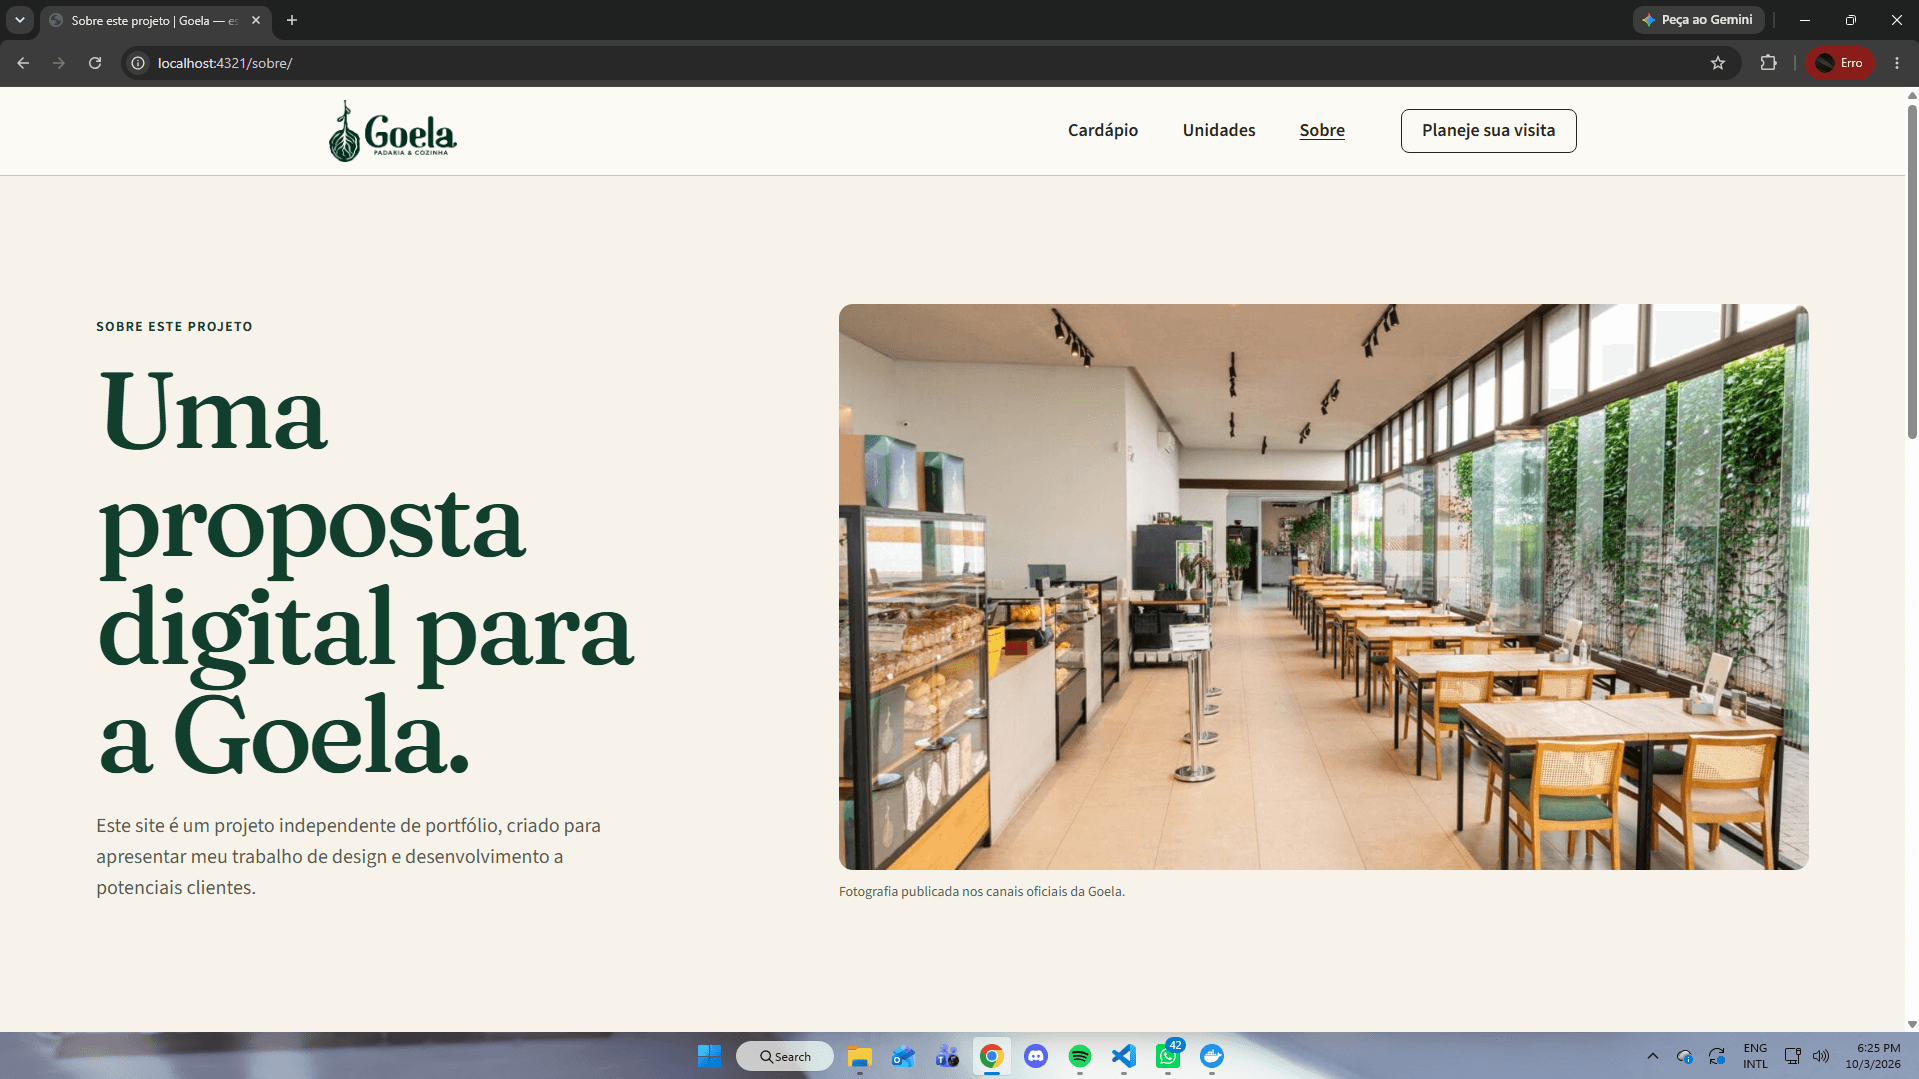Click the Erro profile button
The width and height of the screenshot is (1919, 1079).
1840,63
